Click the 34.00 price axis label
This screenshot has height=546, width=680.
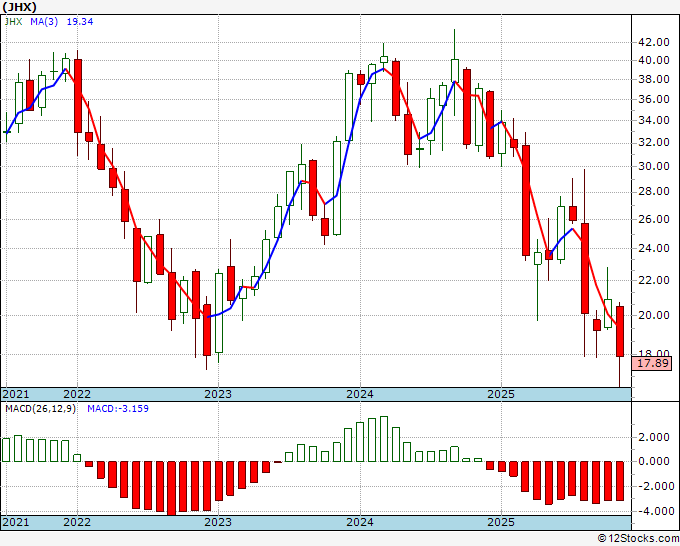654,120
